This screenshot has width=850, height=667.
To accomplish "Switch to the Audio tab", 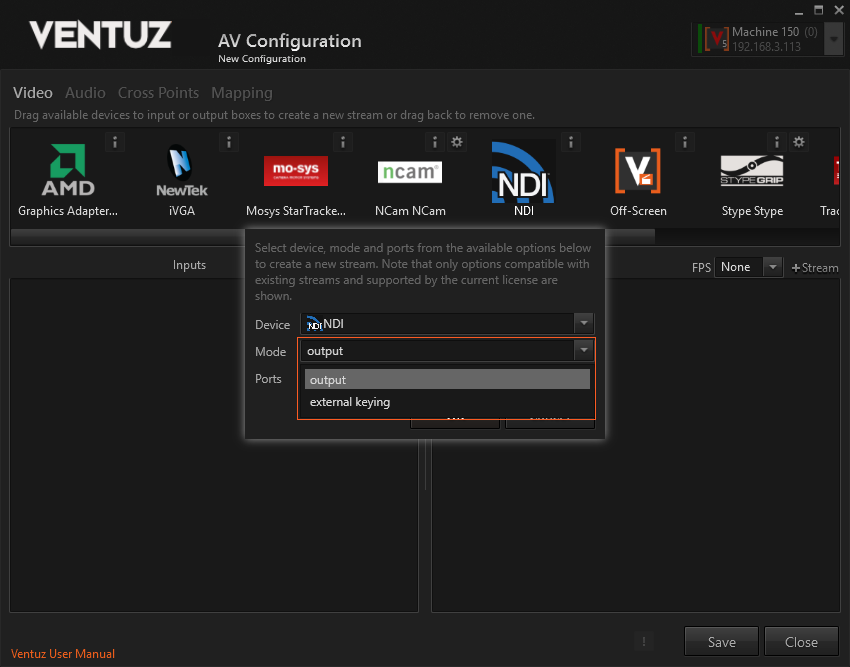I will tap(85, 93).
